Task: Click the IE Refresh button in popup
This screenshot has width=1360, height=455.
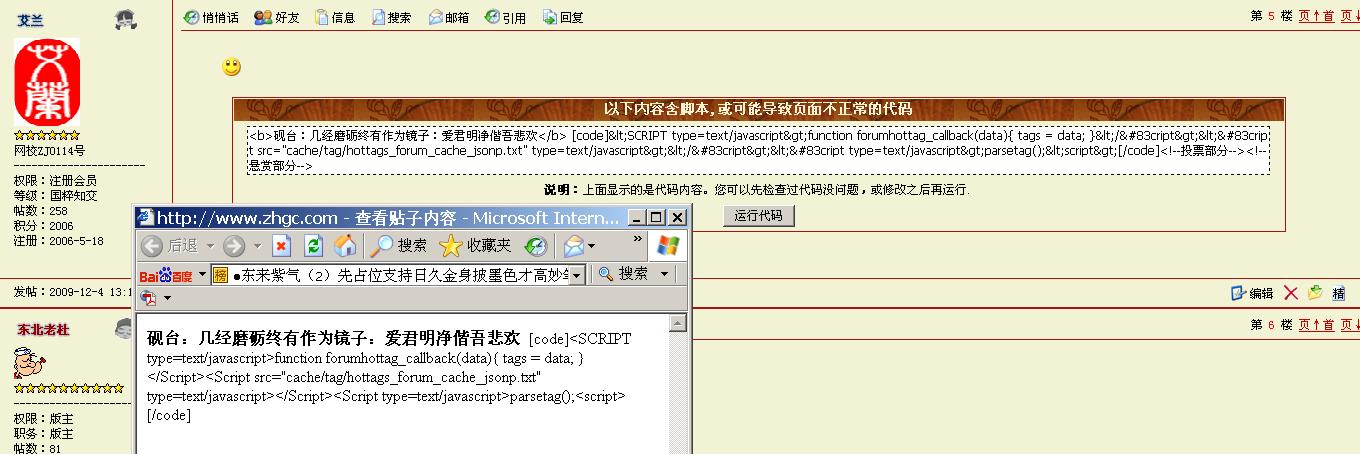Action: click(313, 246)
